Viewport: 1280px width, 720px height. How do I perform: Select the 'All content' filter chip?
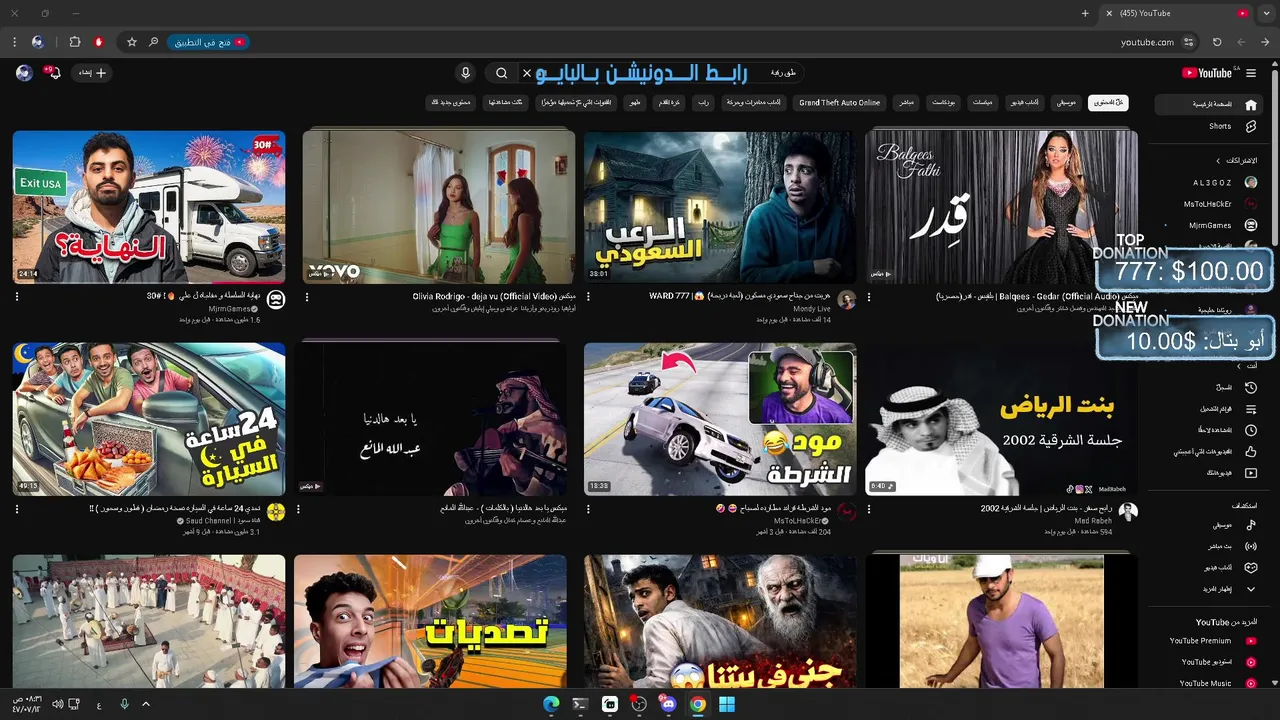pyautogui.click(x=1108, y=102)
